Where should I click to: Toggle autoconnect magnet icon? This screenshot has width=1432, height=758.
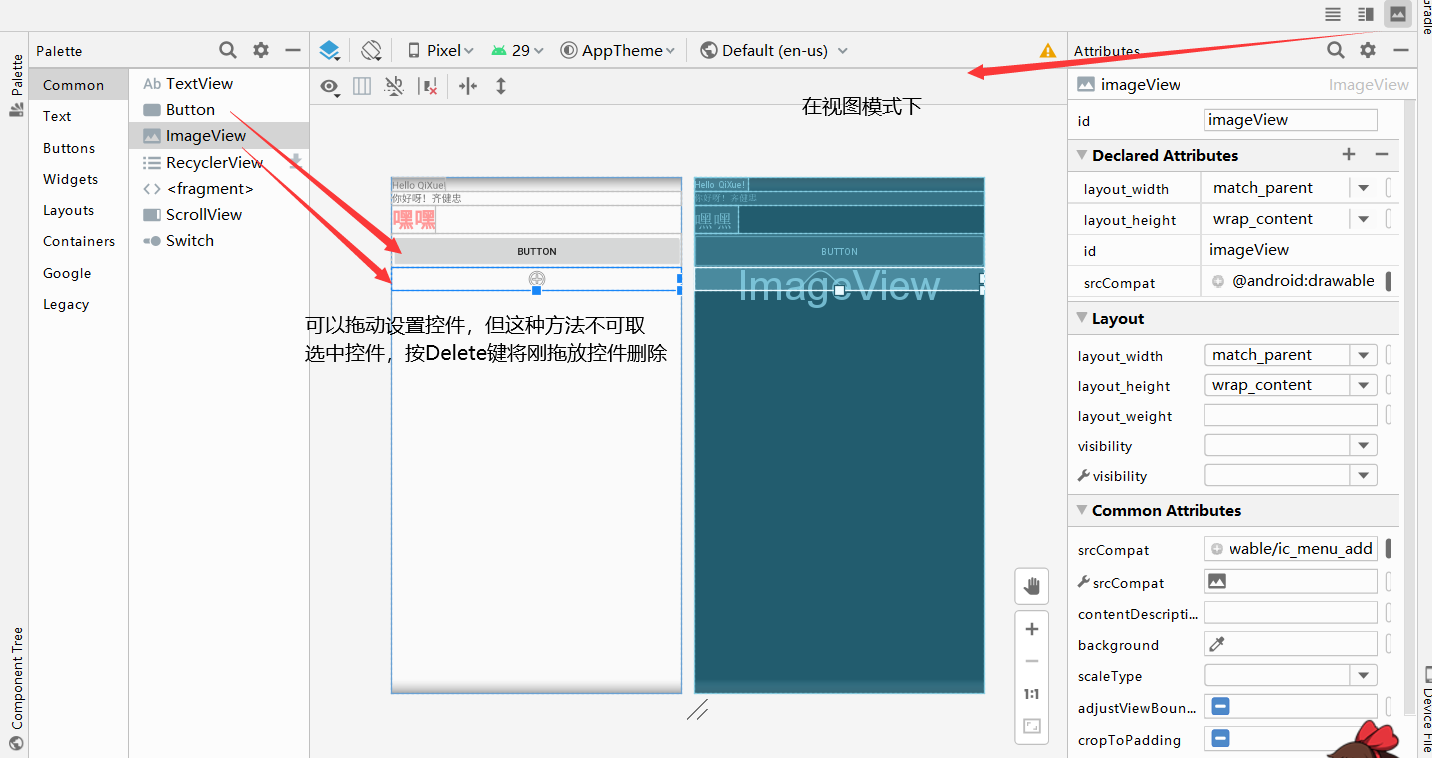(x=395, y=87)
